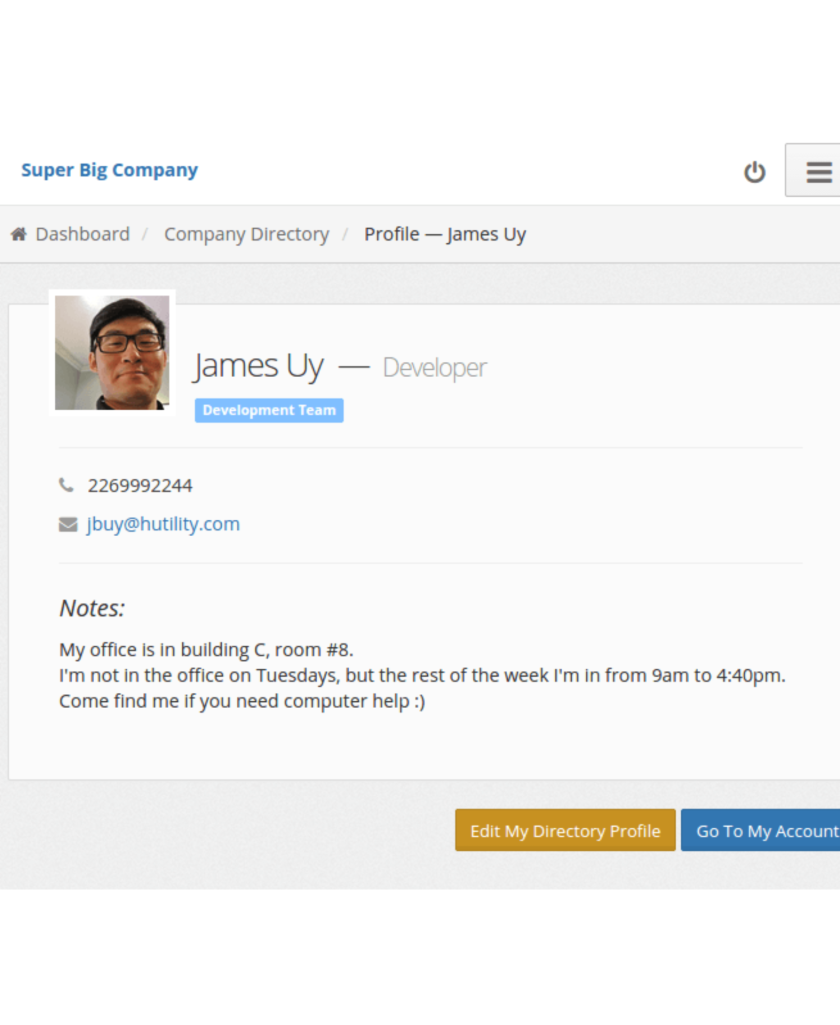Open the Company Directory breadcrumb
This screenshot has width=840, height=1025.
(246, 234)
